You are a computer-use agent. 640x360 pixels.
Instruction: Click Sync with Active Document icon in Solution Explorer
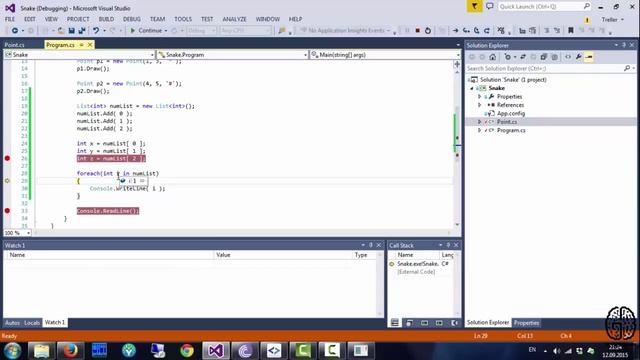(x=523, y=57)
